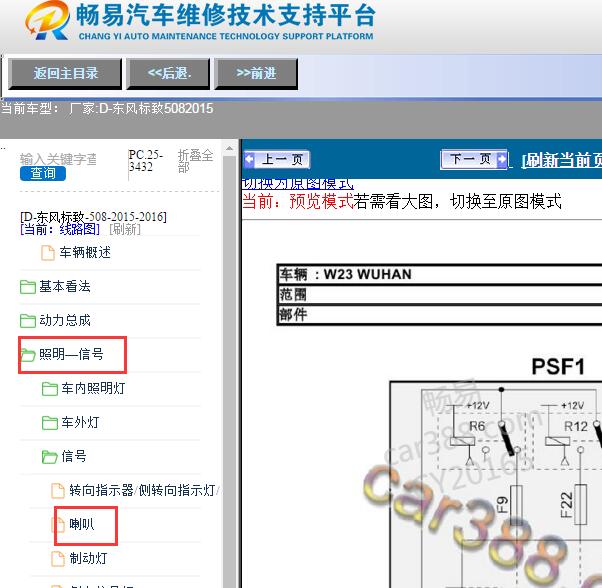Image resolution: width=602 pixels, height=588 pixels.
Task: Click the [刷新] link in the tree header
Action: (125, 229)
